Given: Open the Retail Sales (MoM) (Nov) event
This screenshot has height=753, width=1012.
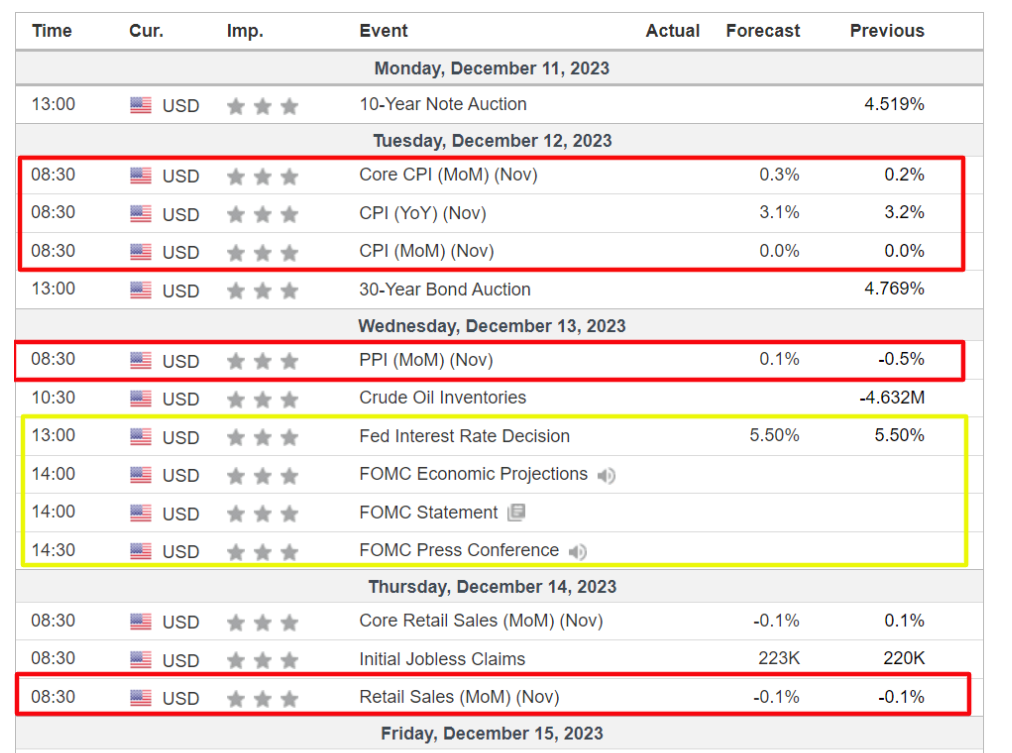Looking at the screenshot, I should click(x=459, y=697).
